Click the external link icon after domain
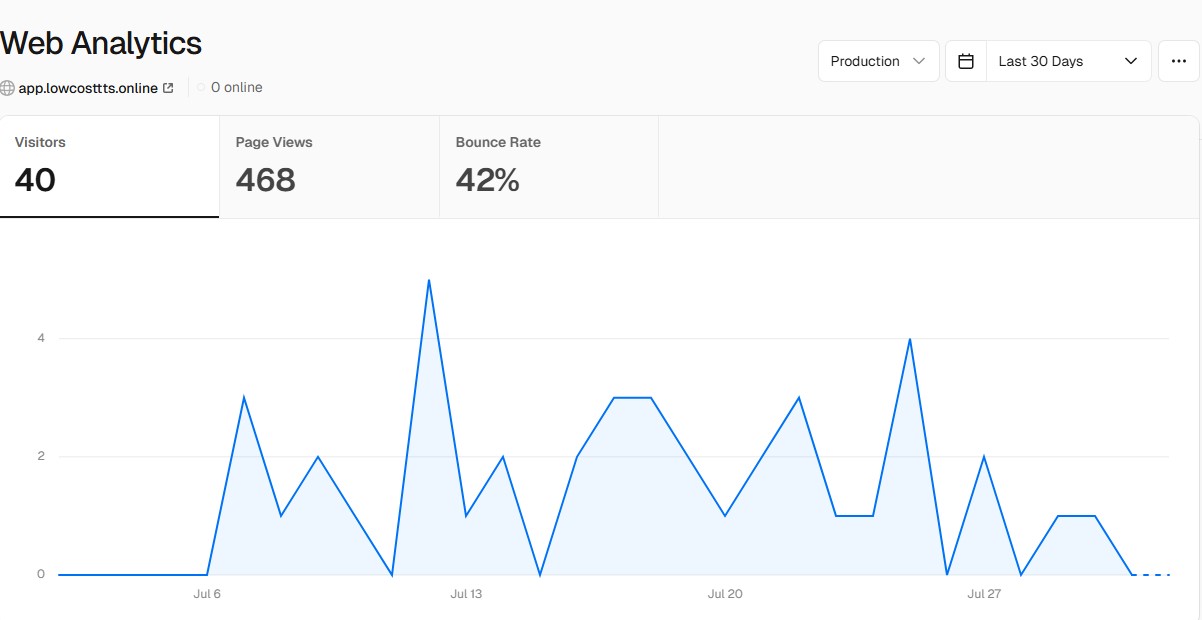Screen dimensions: 1202x620 (168, 88)
